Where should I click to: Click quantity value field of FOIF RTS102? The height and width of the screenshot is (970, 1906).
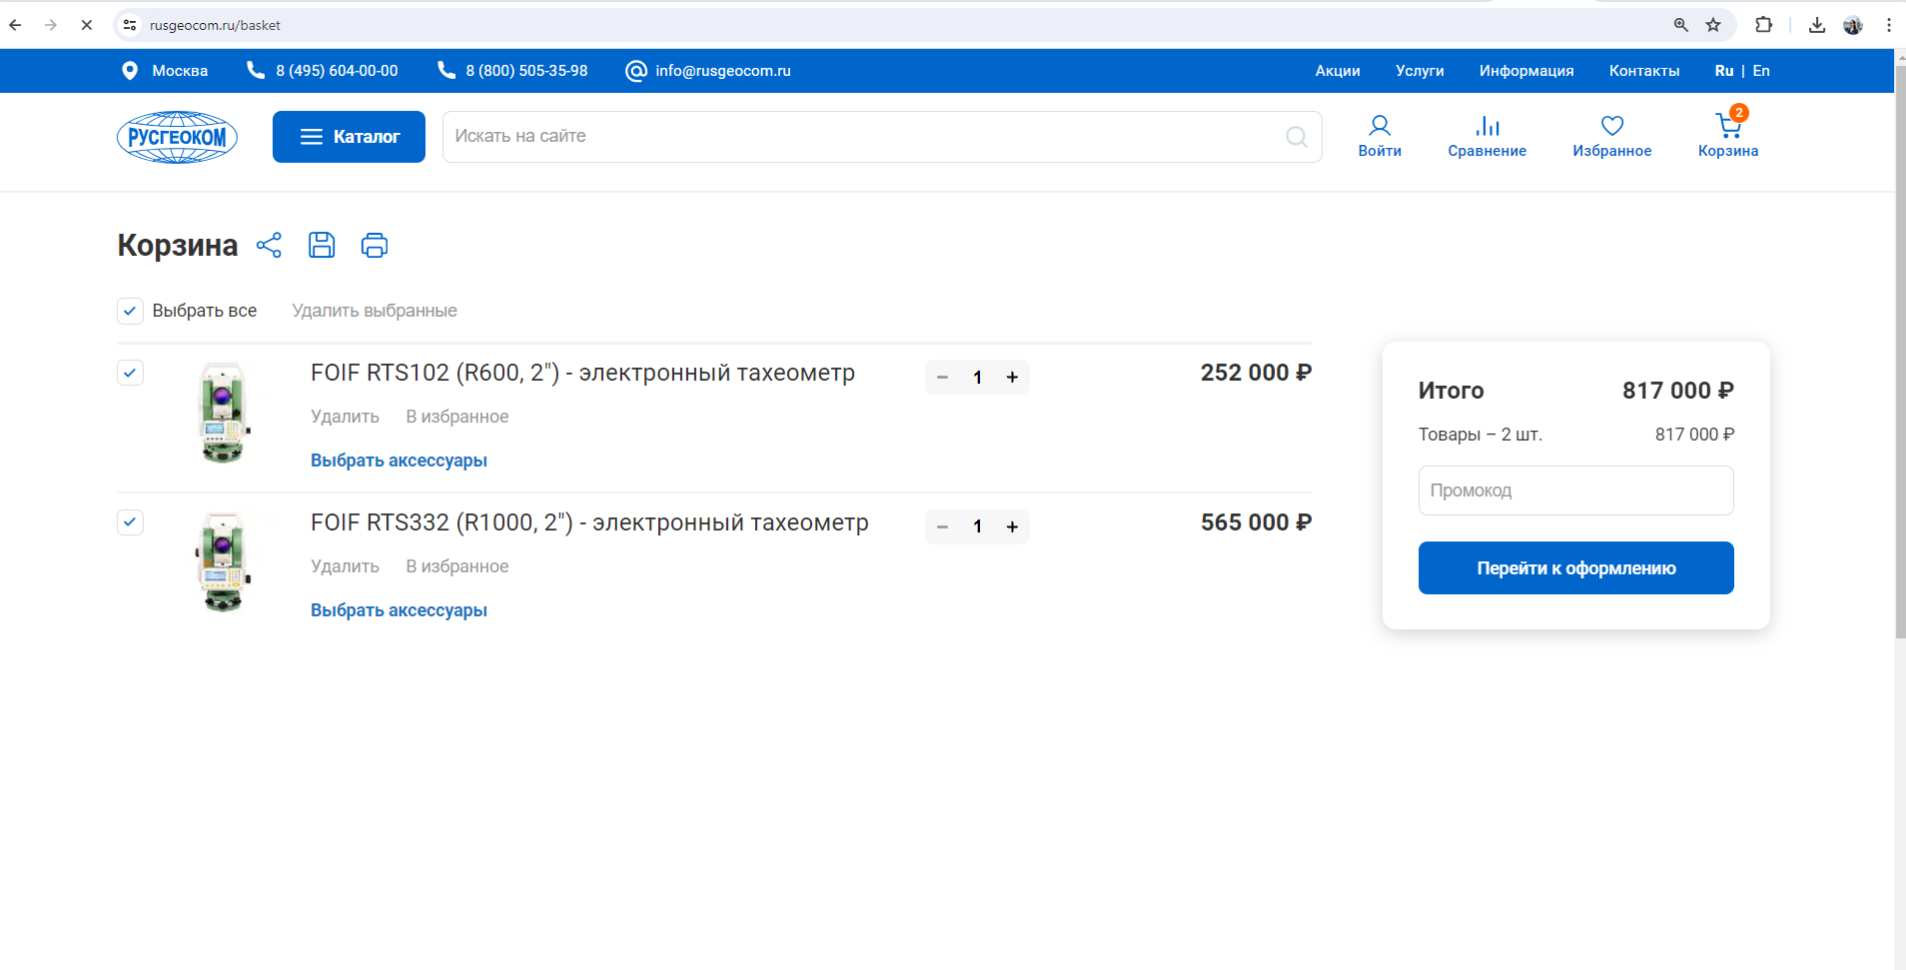click(977, 377)
